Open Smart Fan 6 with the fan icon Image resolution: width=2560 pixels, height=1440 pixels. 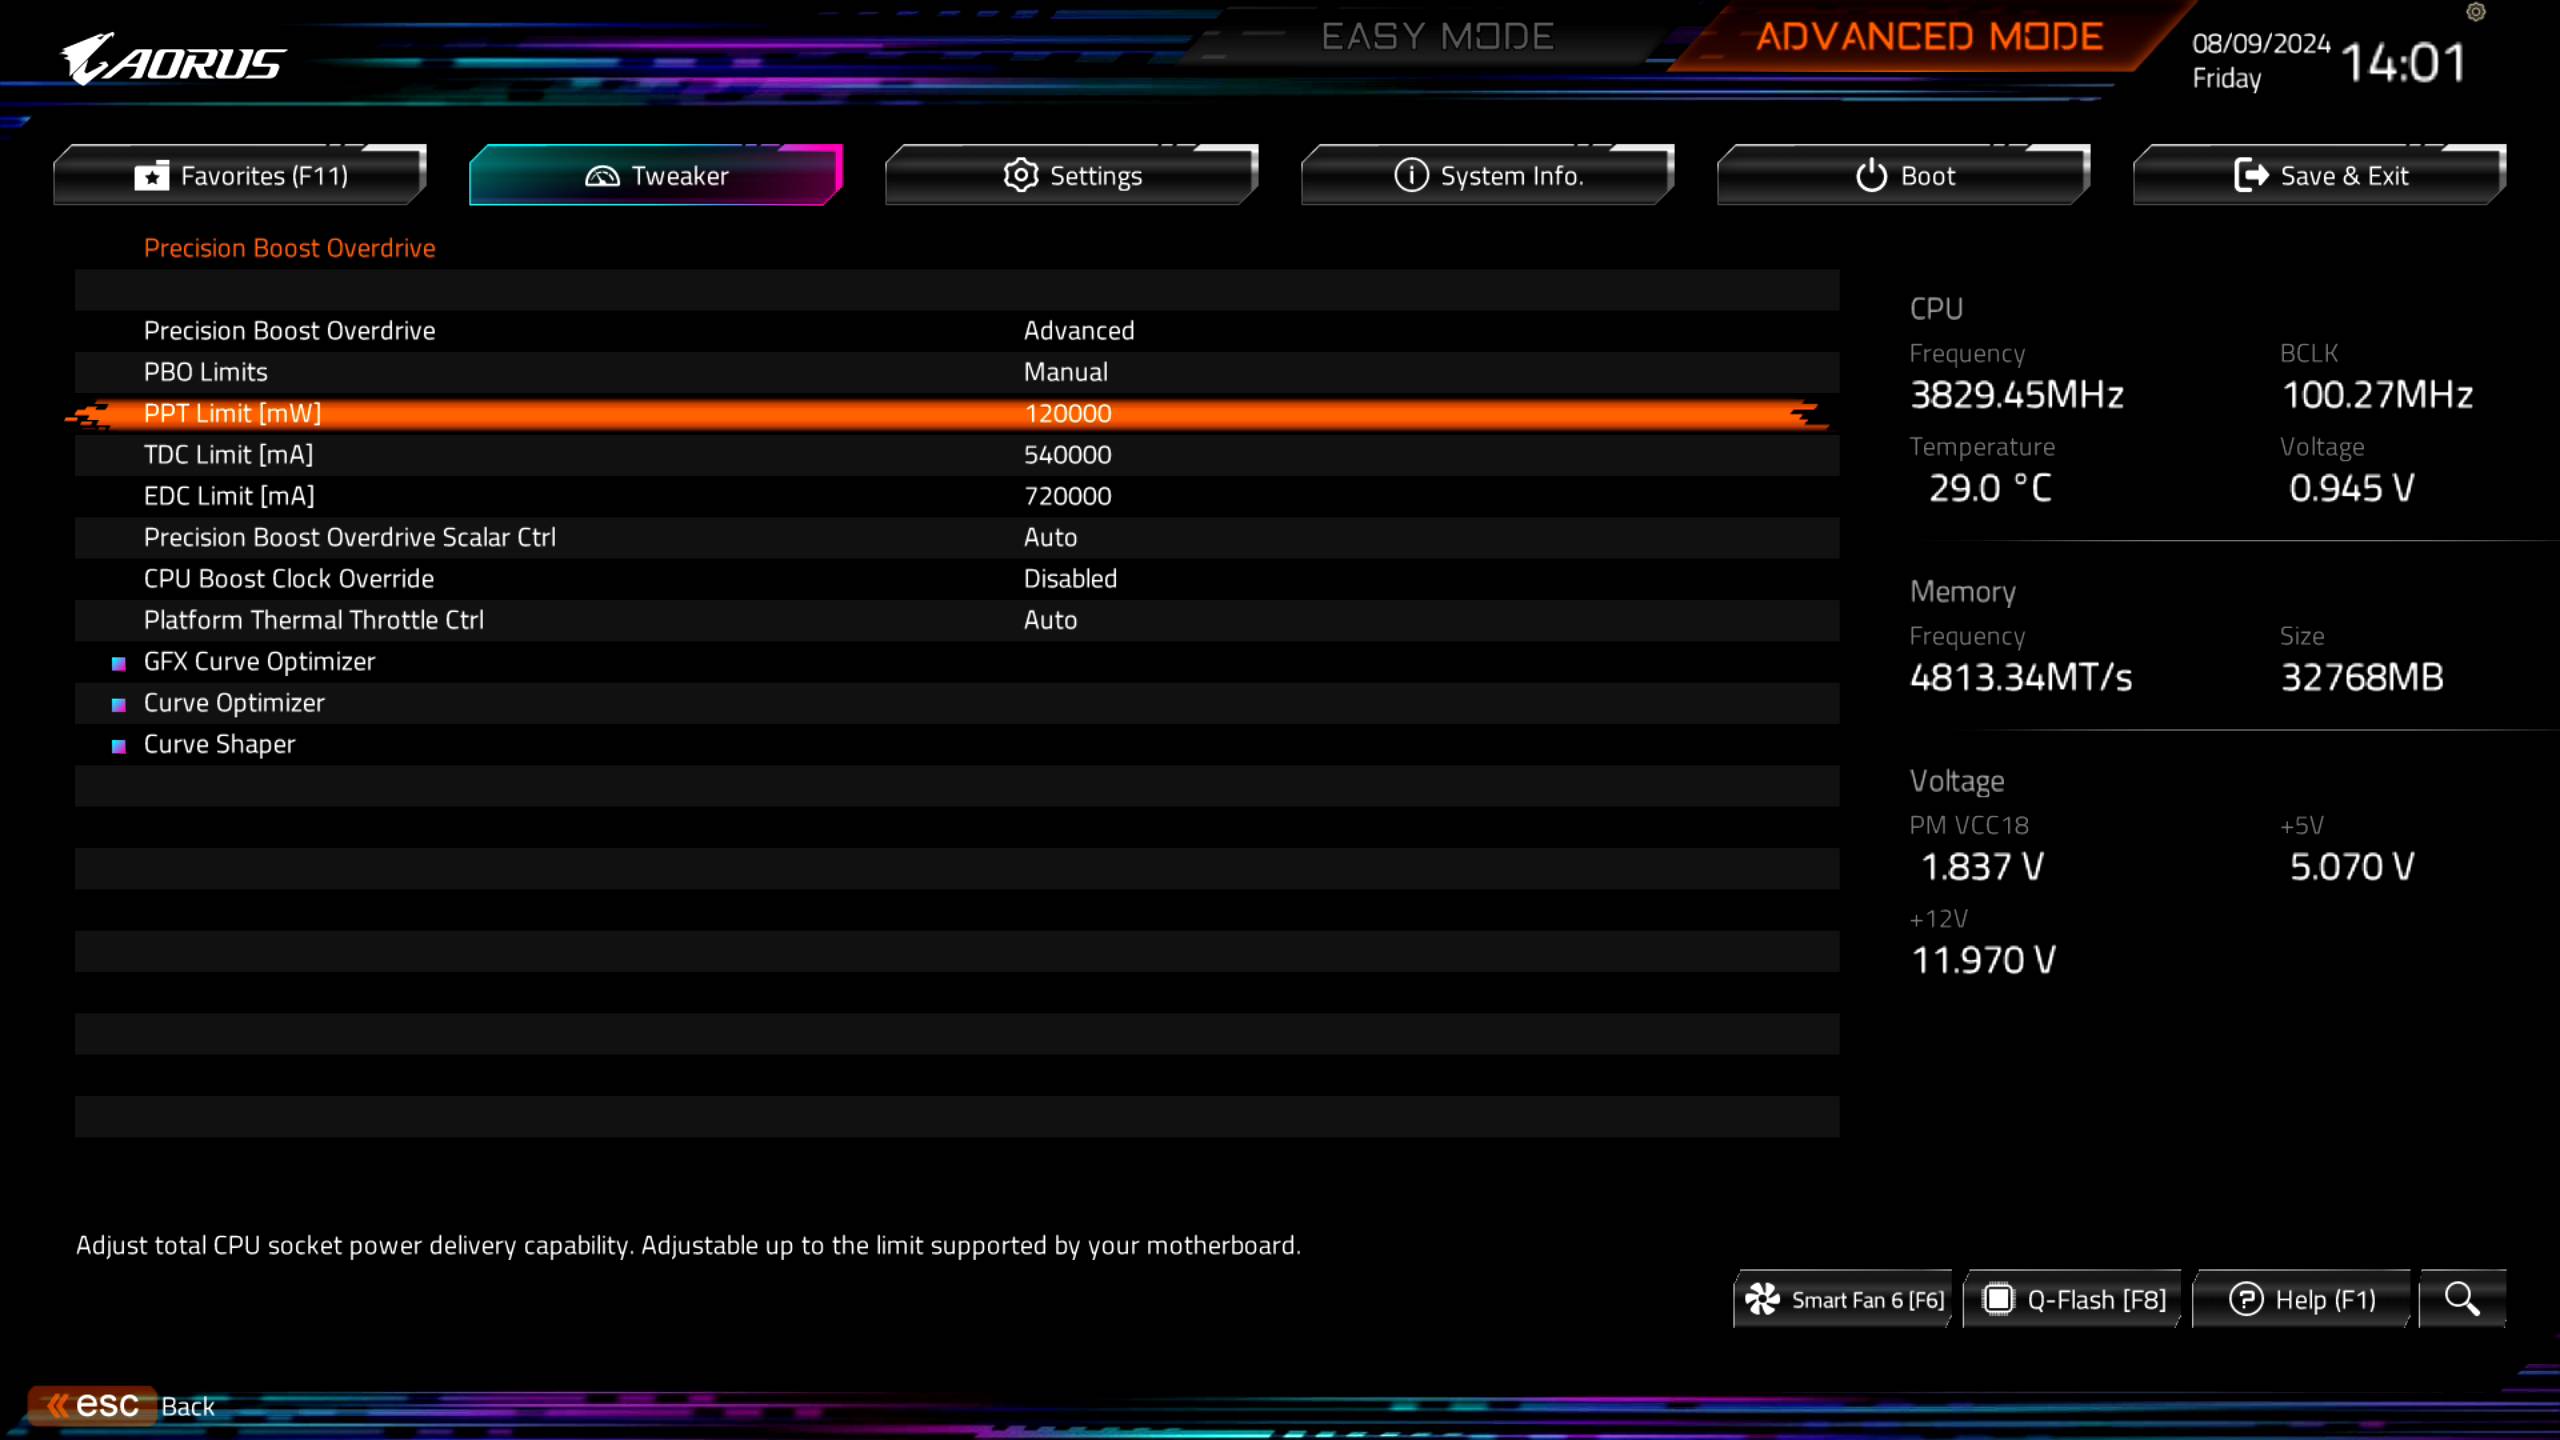[x=1764, y=1297]
